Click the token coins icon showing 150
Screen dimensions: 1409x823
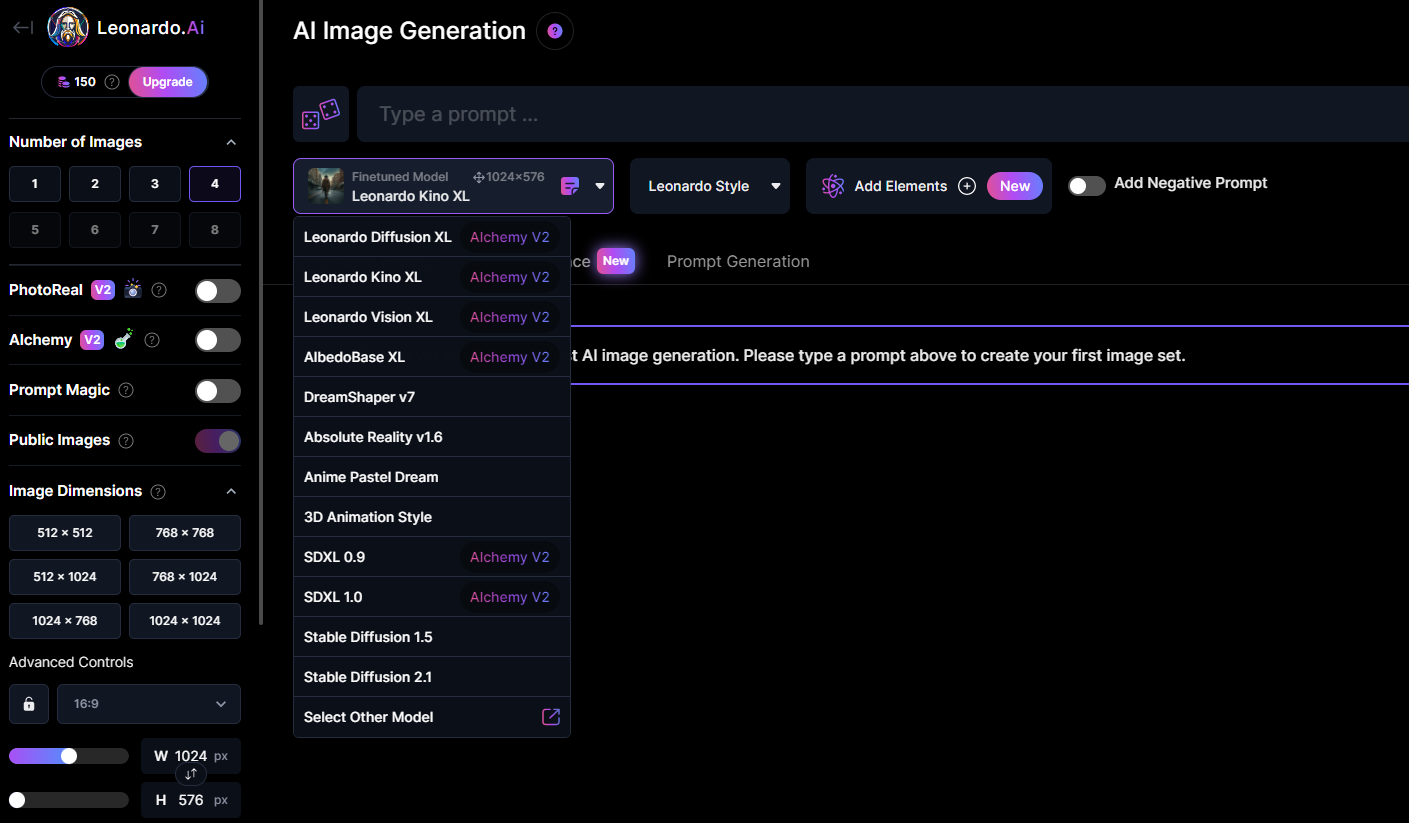[x=64, y=82]
